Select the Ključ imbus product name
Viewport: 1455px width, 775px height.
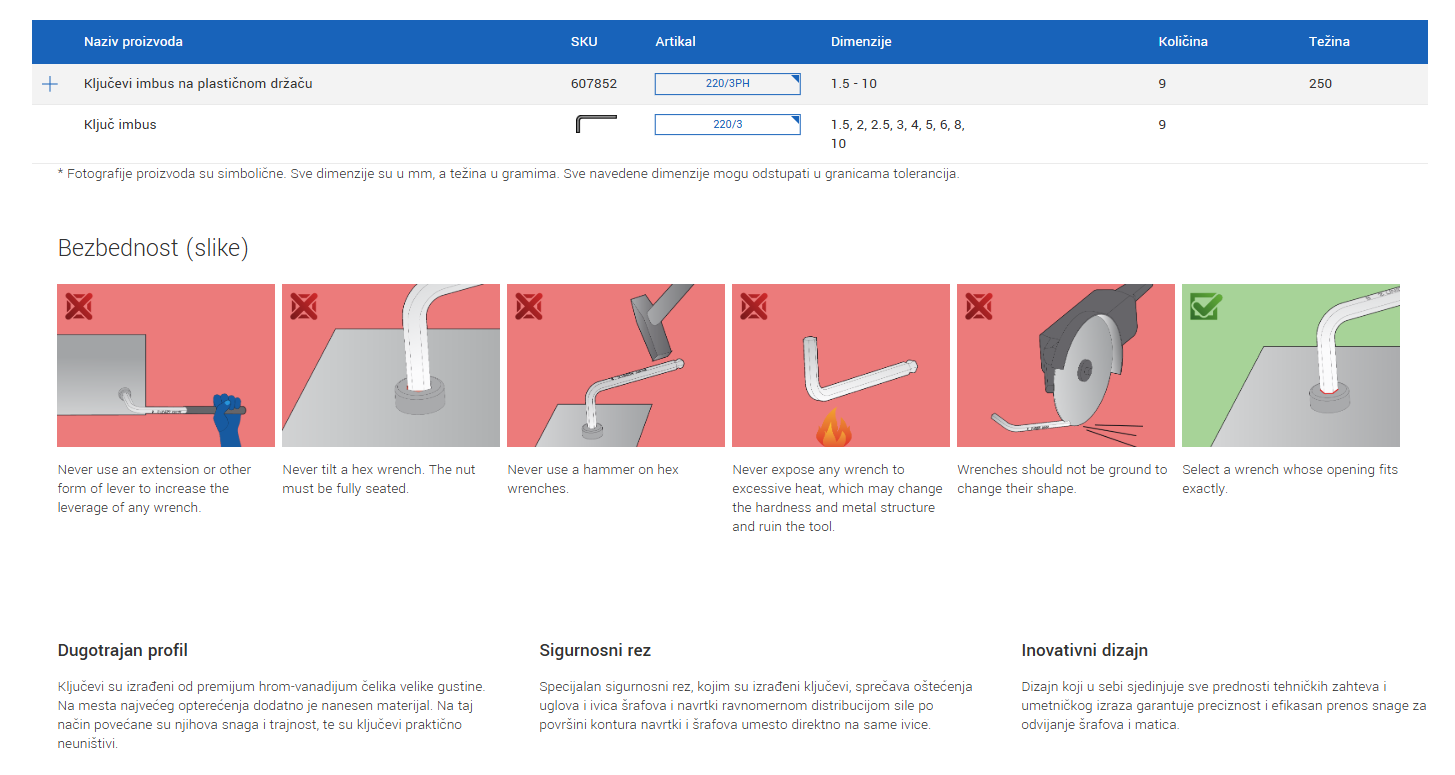tap(120, 125)
